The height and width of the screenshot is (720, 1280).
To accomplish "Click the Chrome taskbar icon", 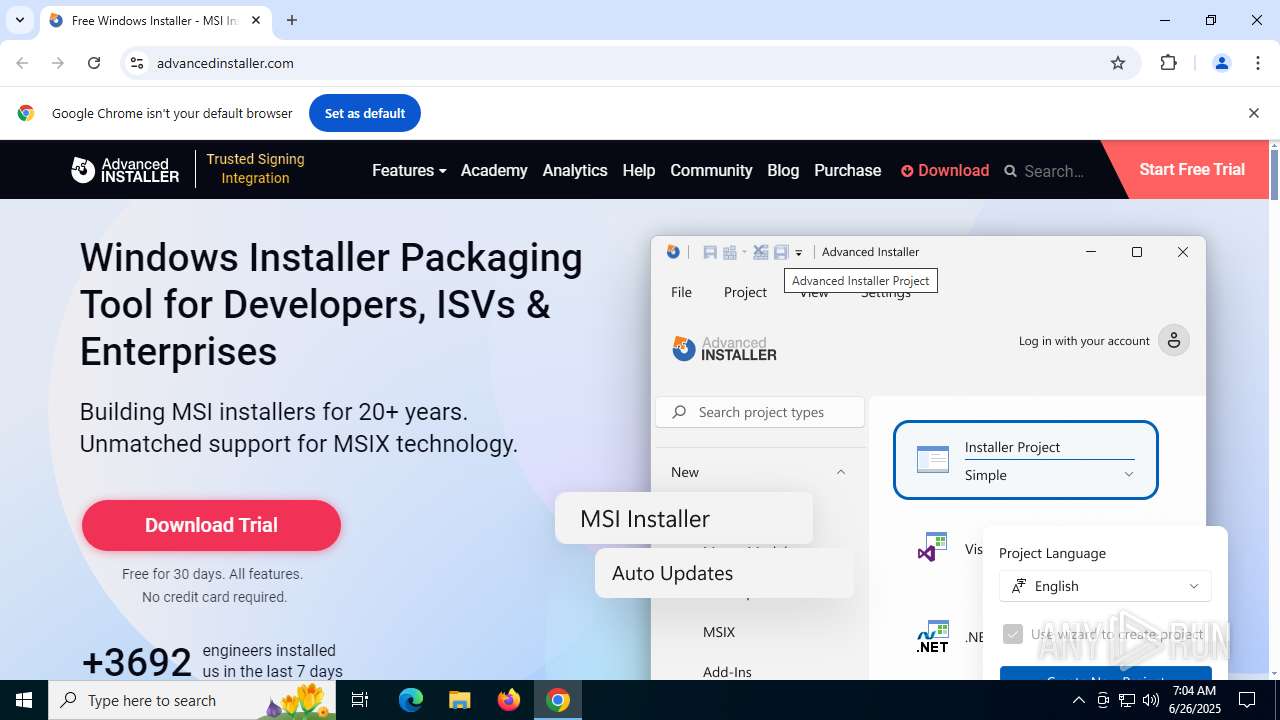I will 558,700.
